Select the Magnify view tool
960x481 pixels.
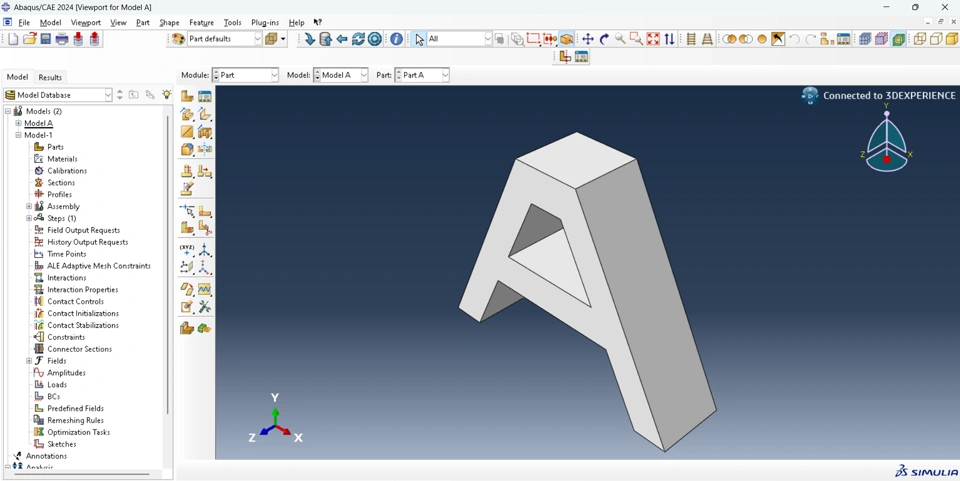coord(620,39)
